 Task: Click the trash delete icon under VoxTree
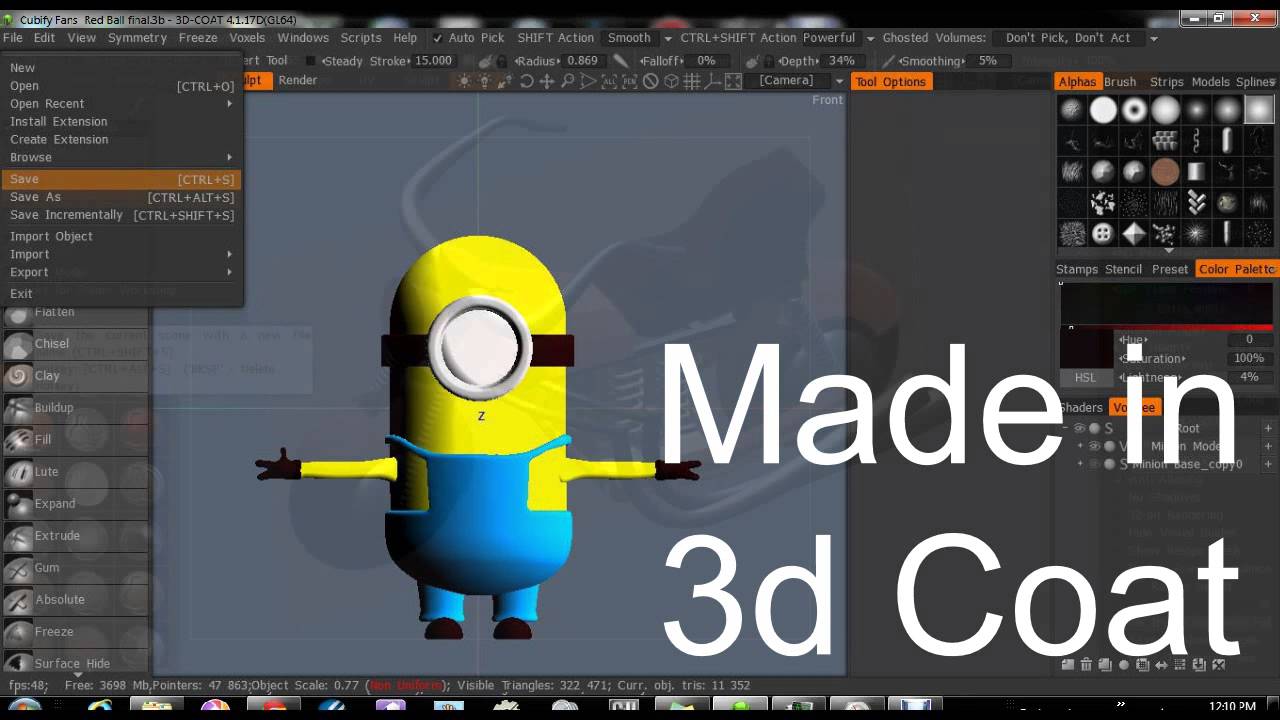pyautogui.click(x=1086, y=665)
